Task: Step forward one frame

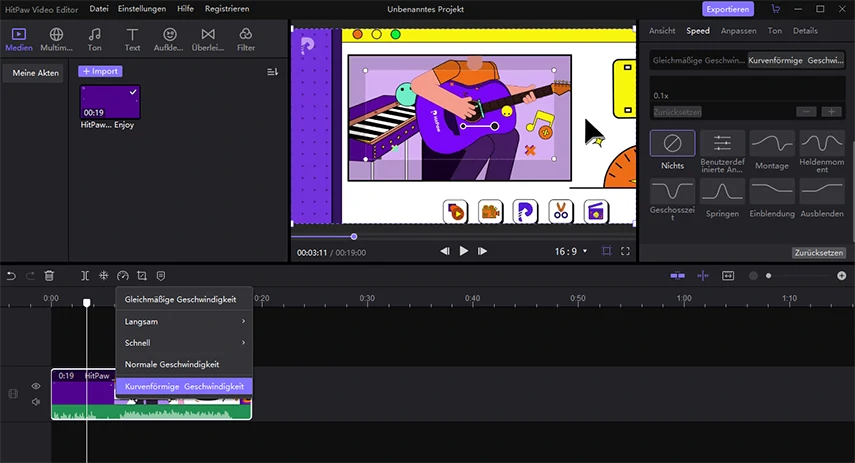Action: click(x=482, y=251)
